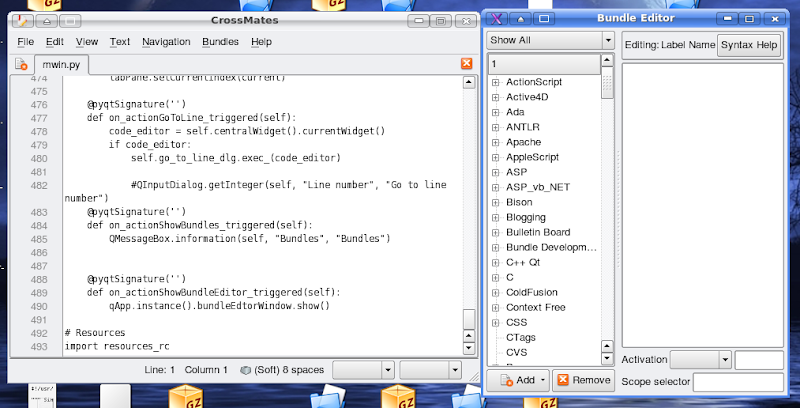The width and height of the screenshot is (800, 408).
Task: Click the bundle list scrollbar handle
Action: [x=607, y=83]
